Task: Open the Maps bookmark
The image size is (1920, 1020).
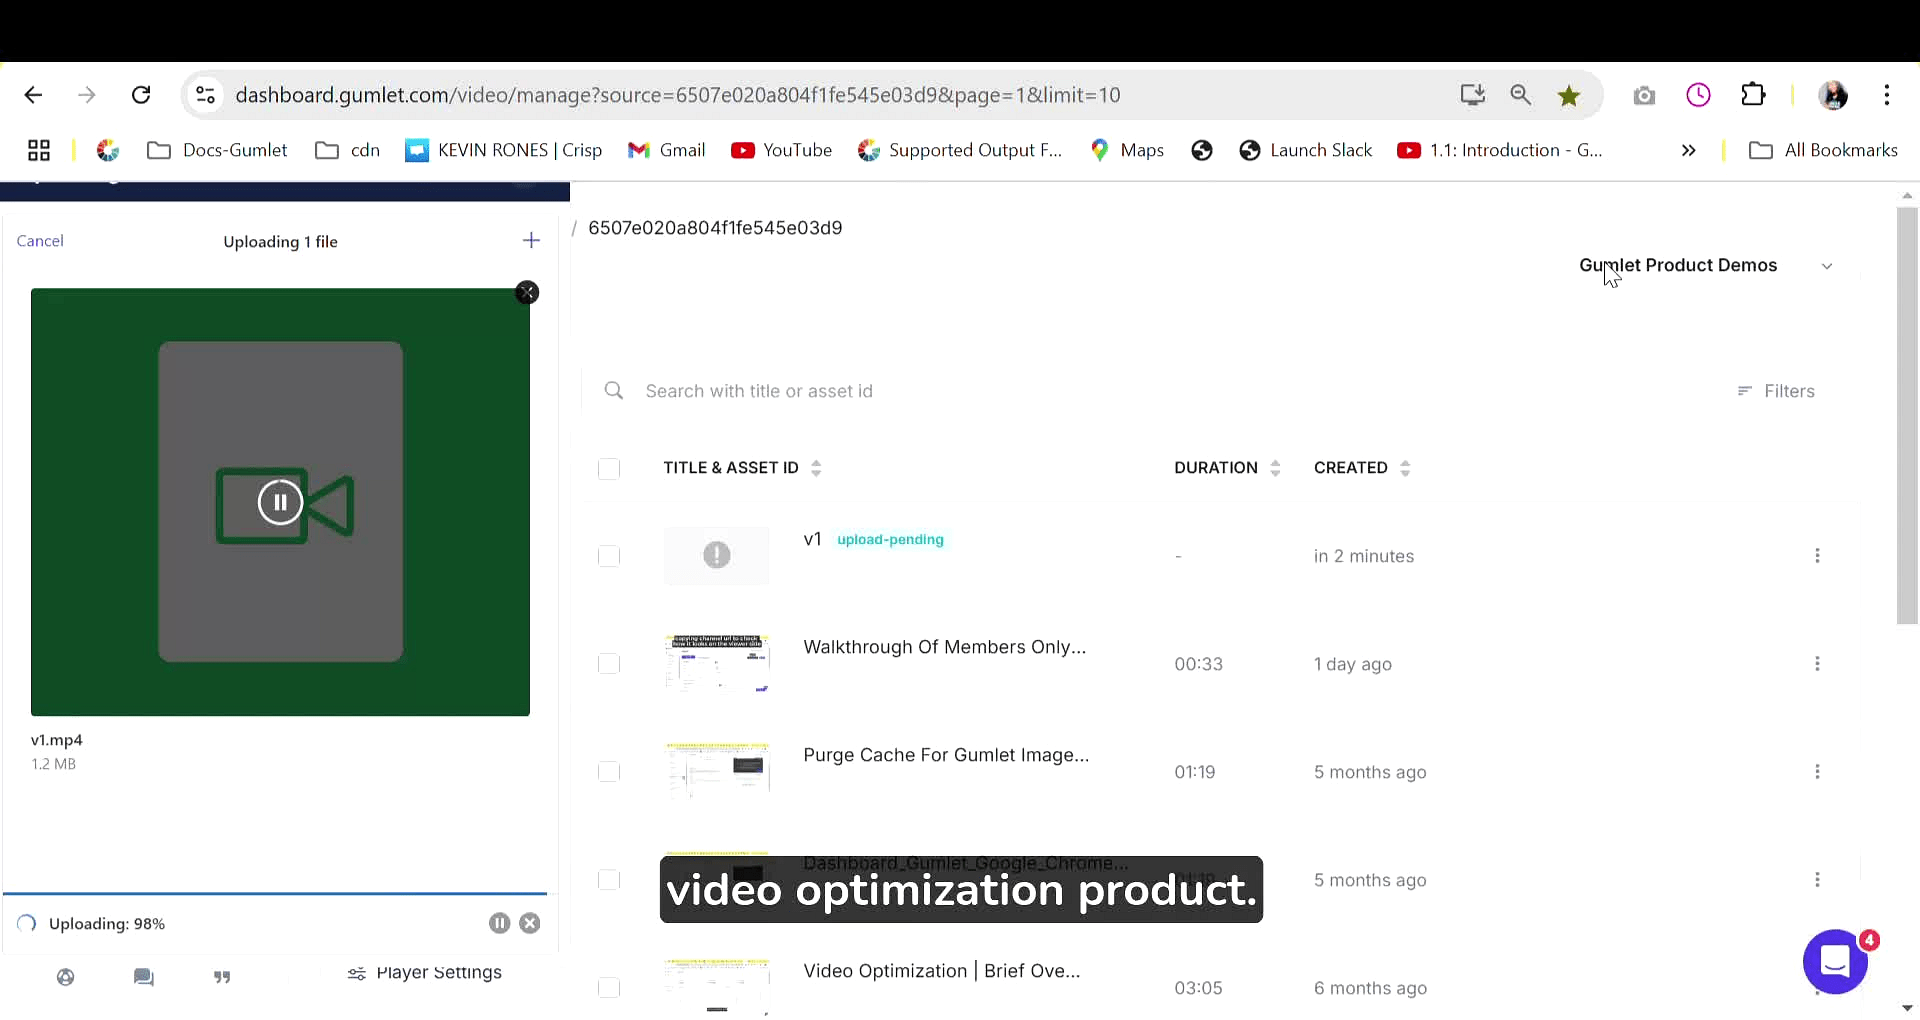Action: click(x=1127, y=150)
